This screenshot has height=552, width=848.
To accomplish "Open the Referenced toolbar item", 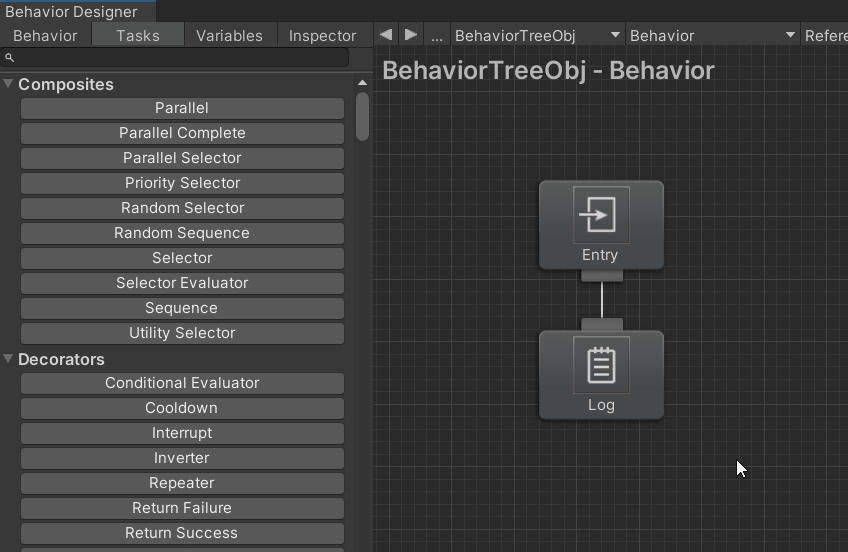I will [824, 36].
